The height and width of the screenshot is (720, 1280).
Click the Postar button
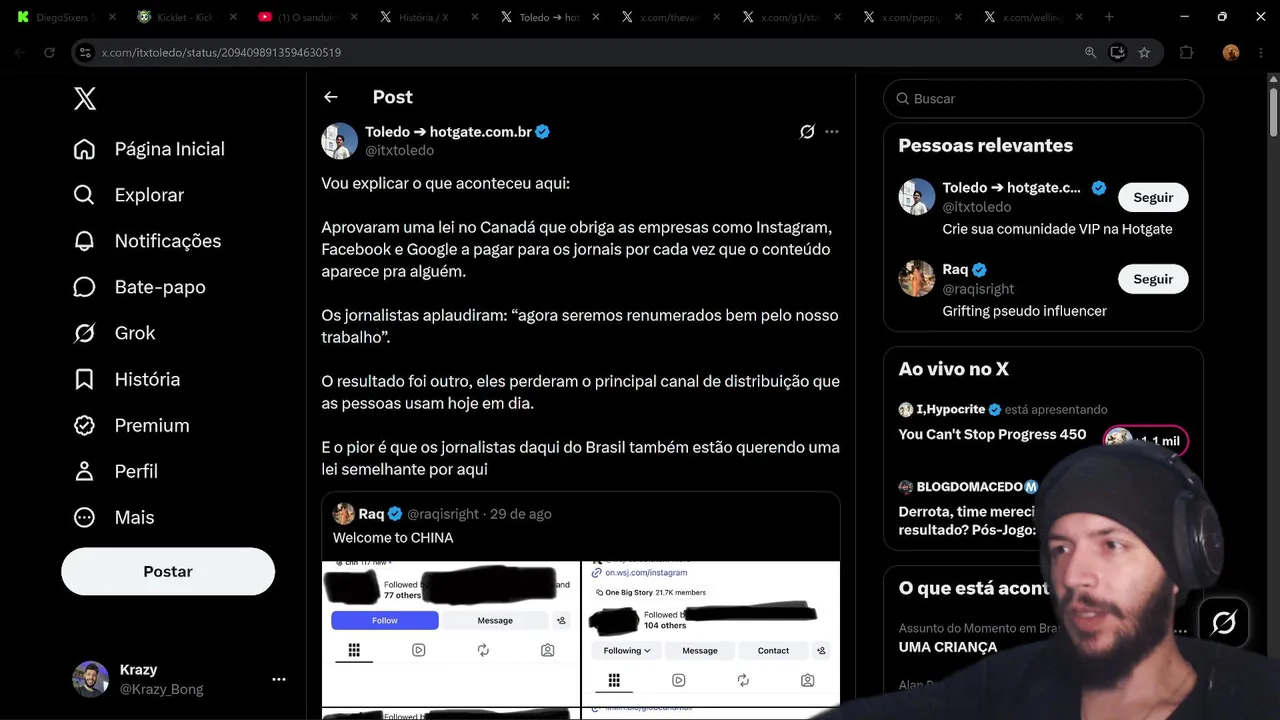coord(168,571)
